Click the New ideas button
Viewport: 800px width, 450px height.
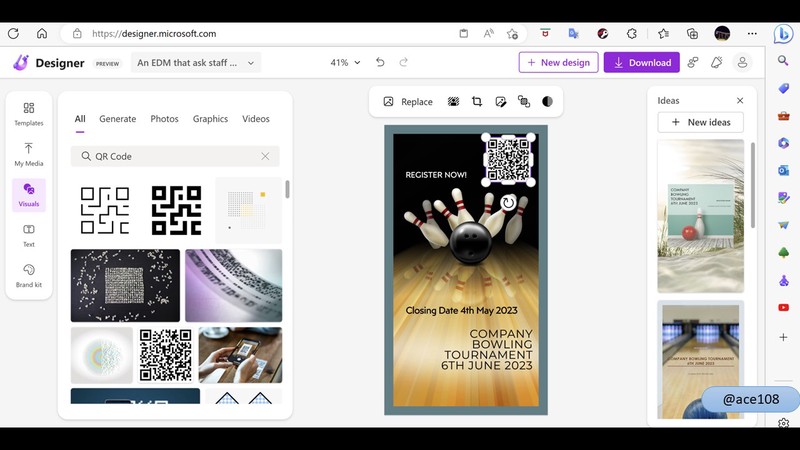(701, 122)
